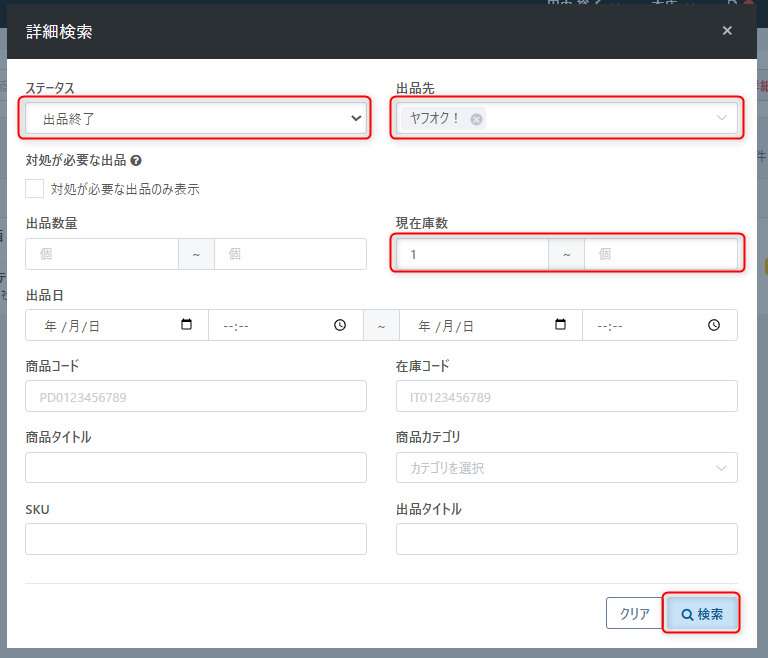Expand the 出品先 dropdown arrow

(721, 118)
